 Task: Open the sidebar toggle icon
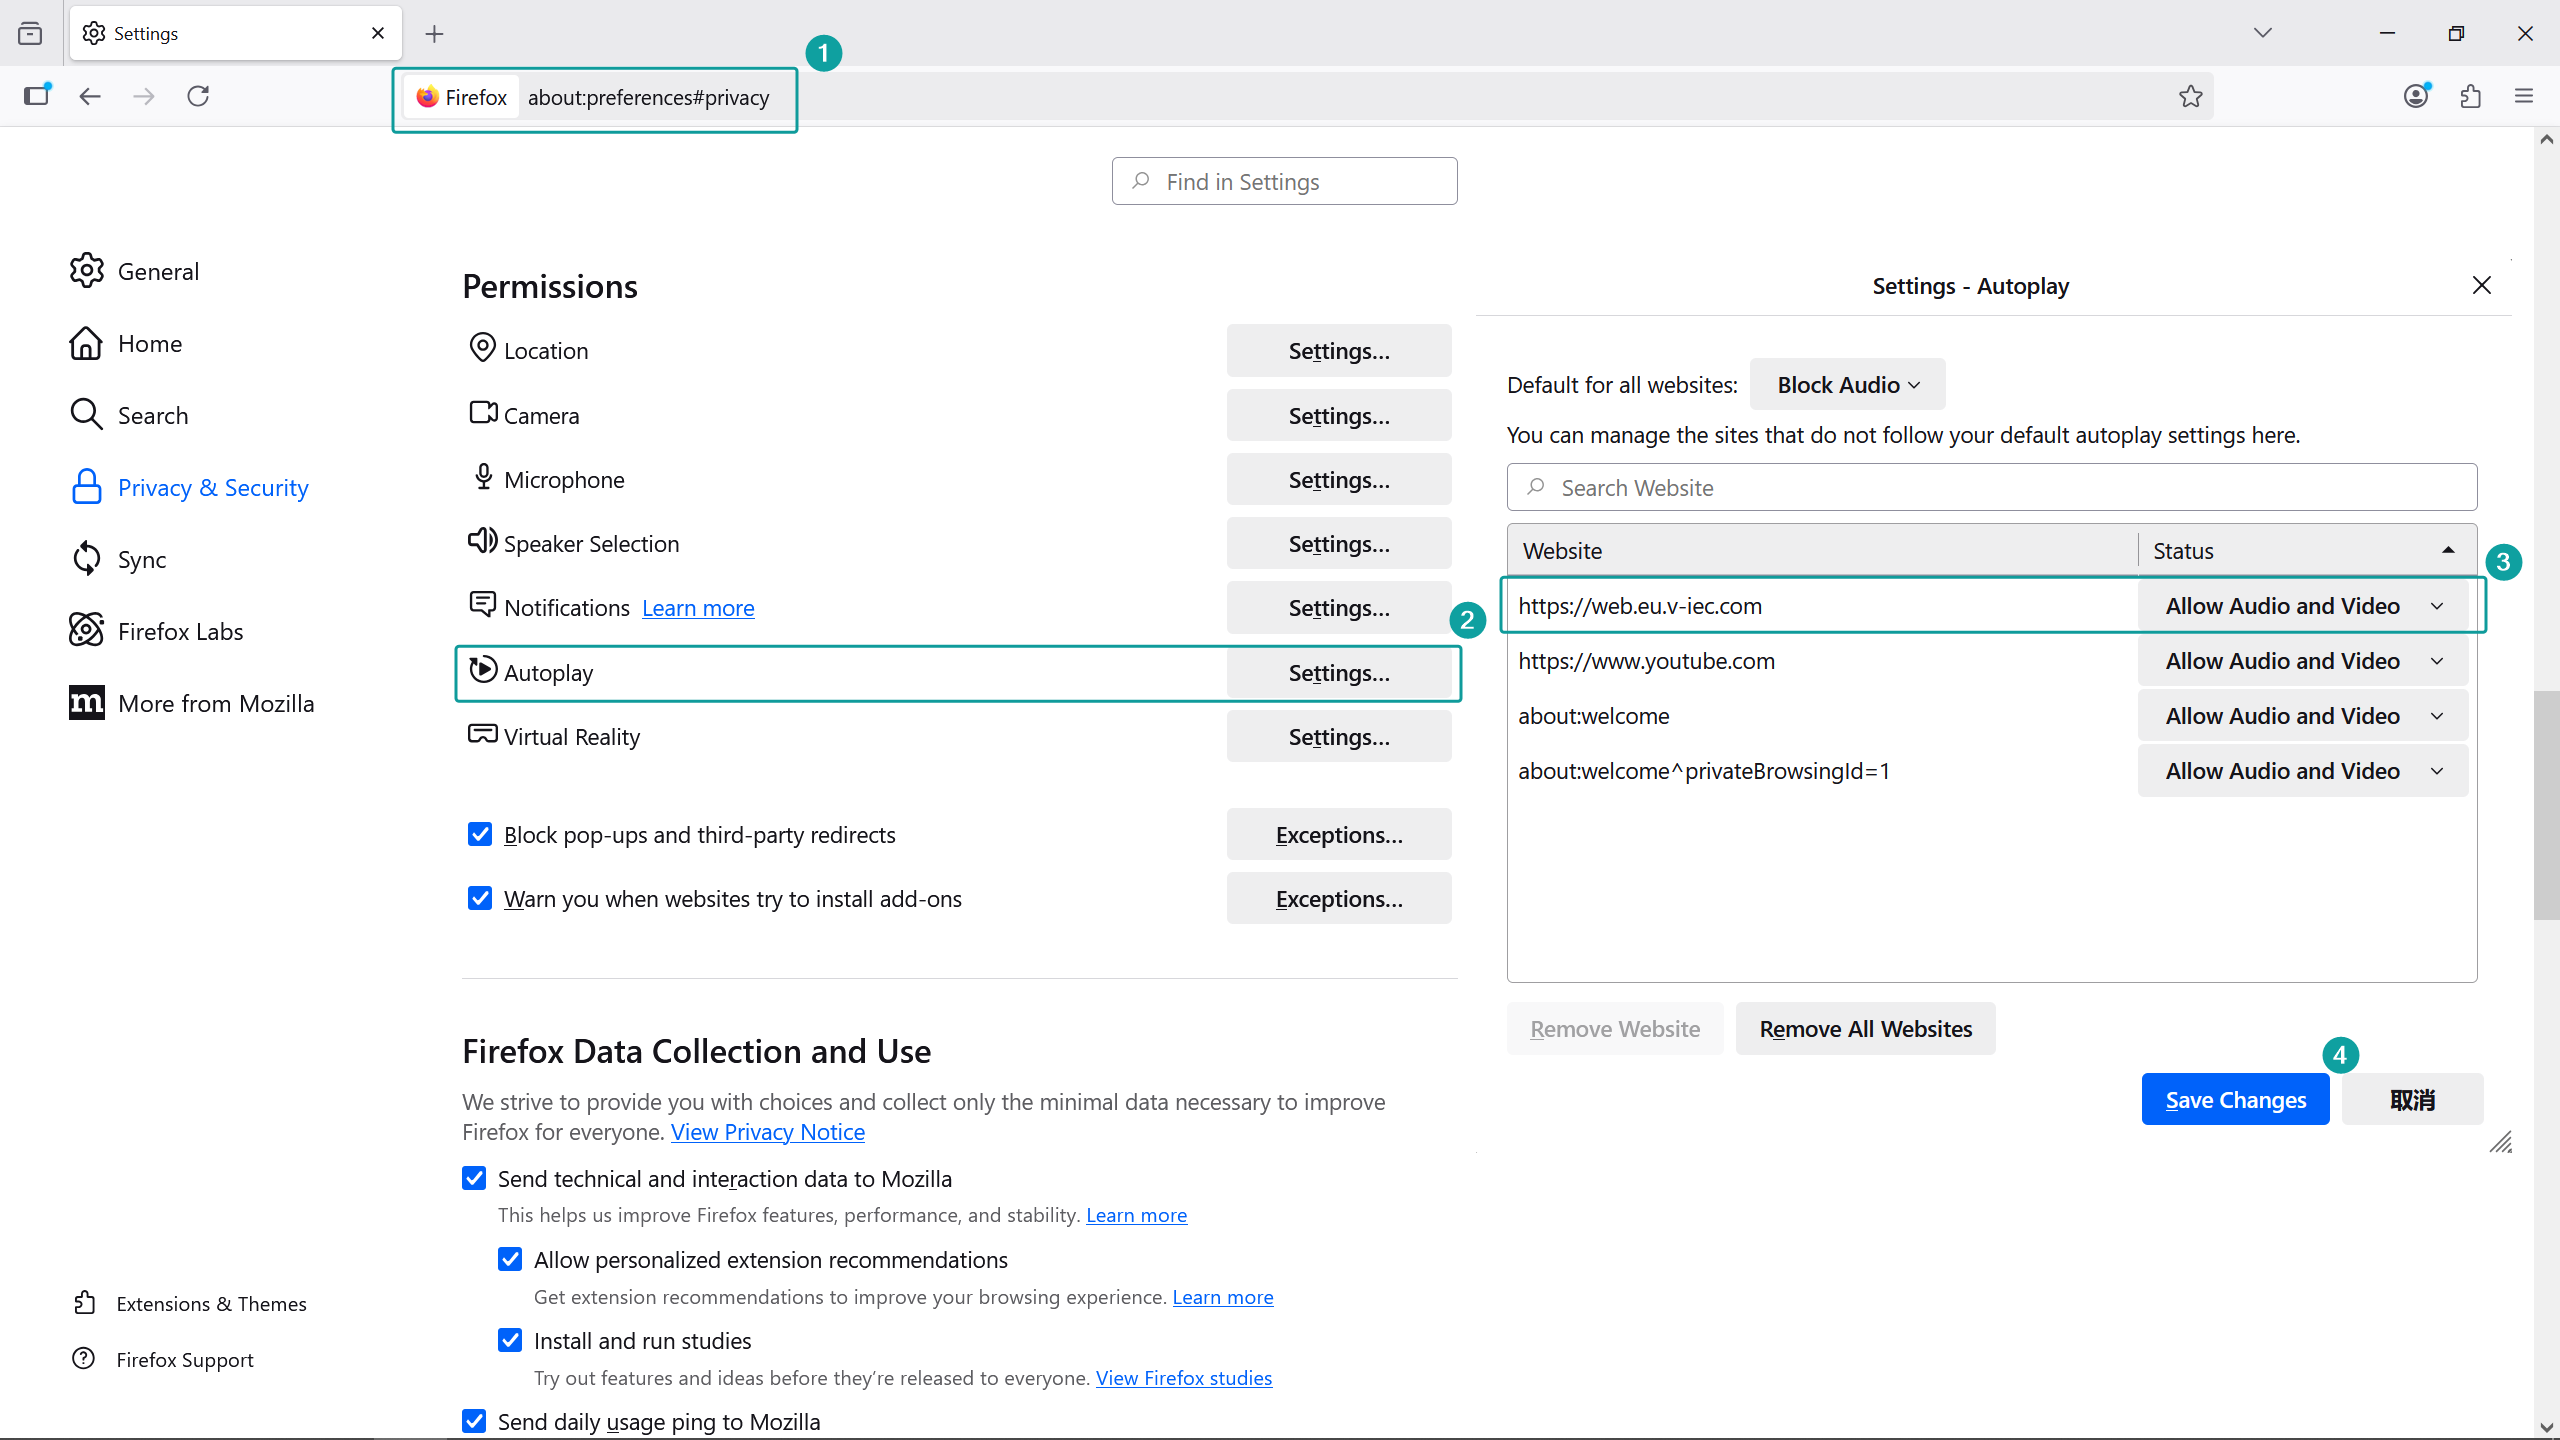(37, 95)
